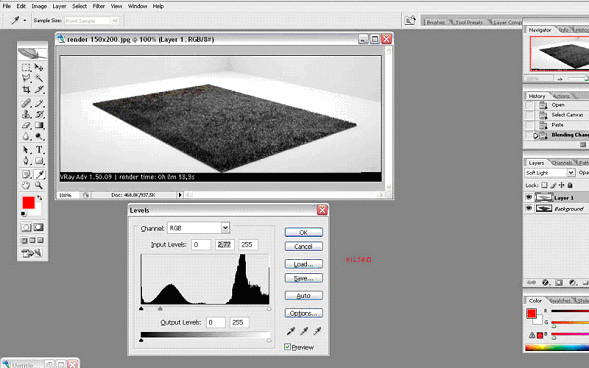589x368 pixels.
Task: Click the Auto button in Levels
Action: tap(304, 296)
